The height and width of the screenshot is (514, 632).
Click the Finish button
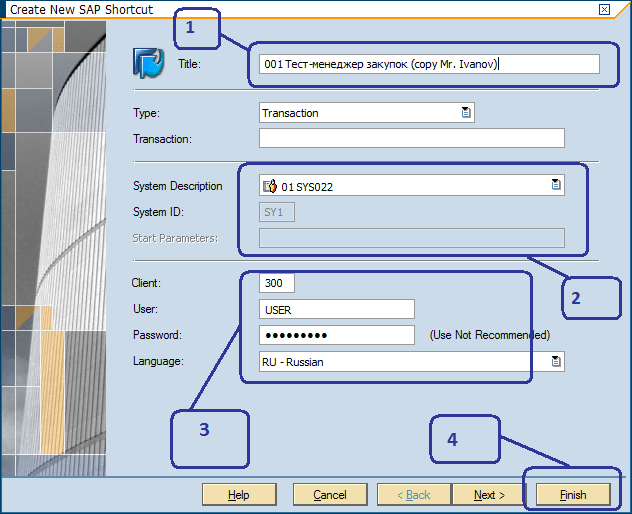click(x=573, y=495)
